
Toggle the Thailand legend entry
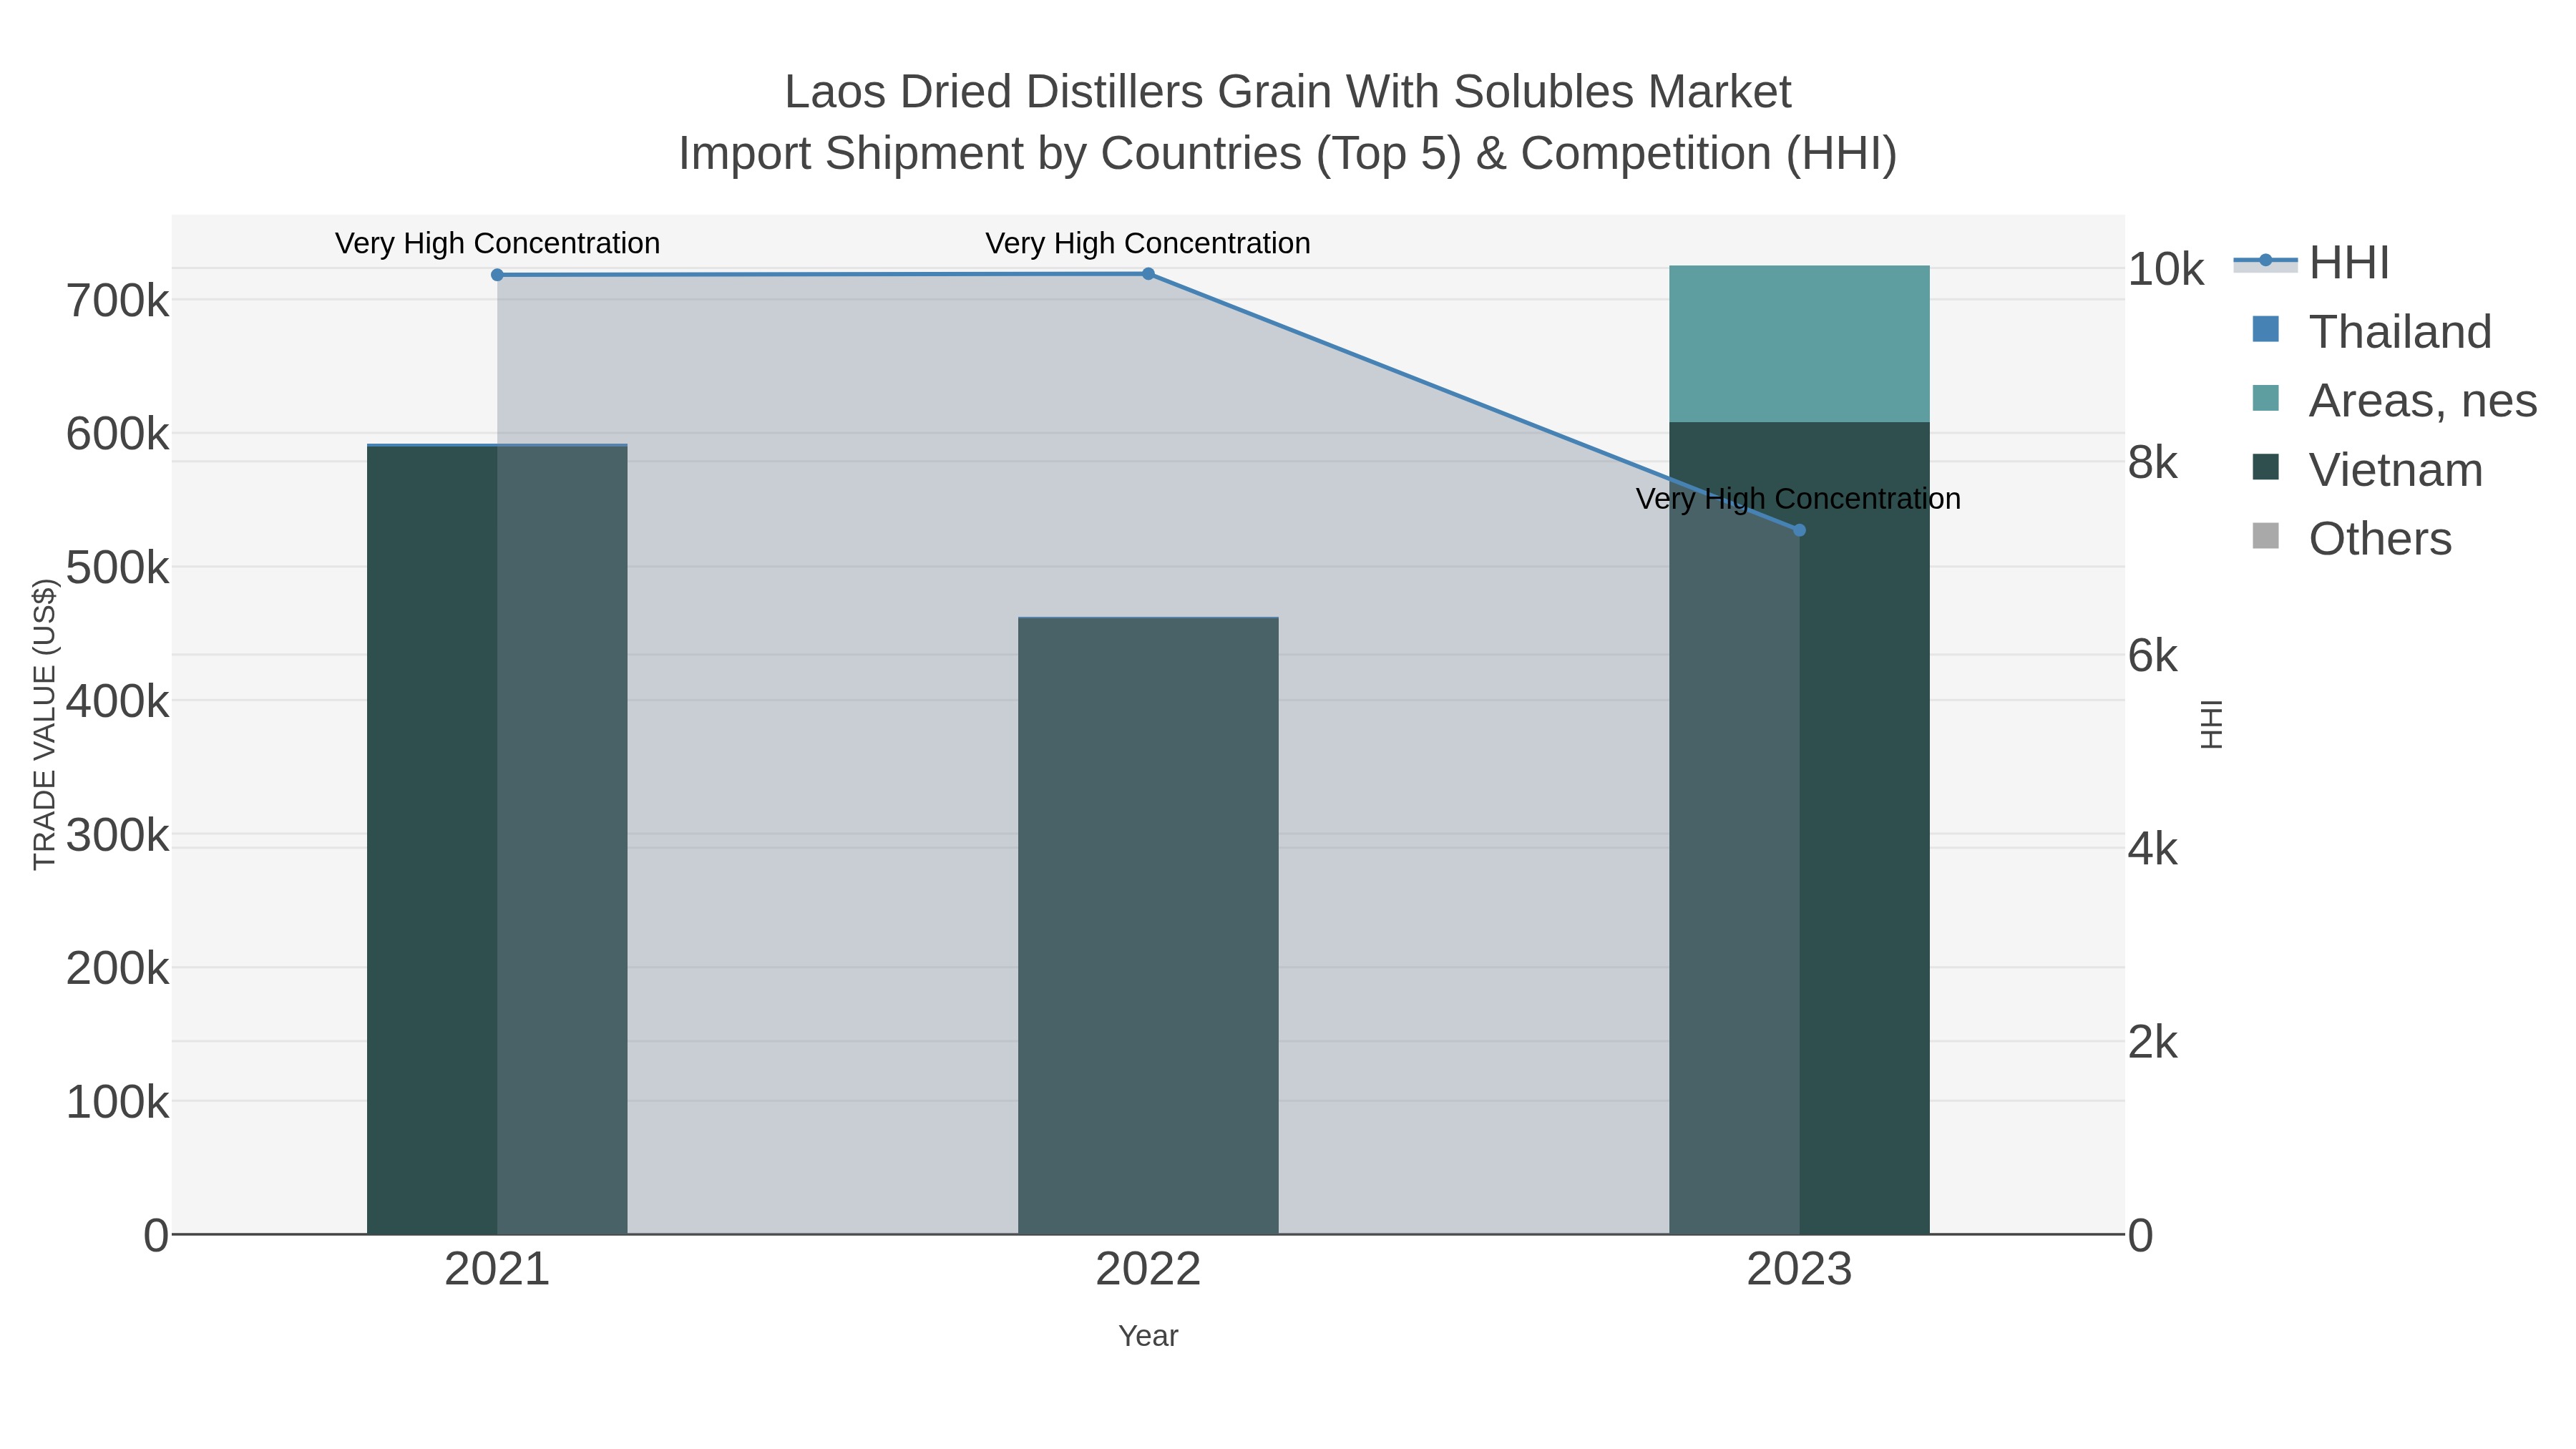(2371, 332)
